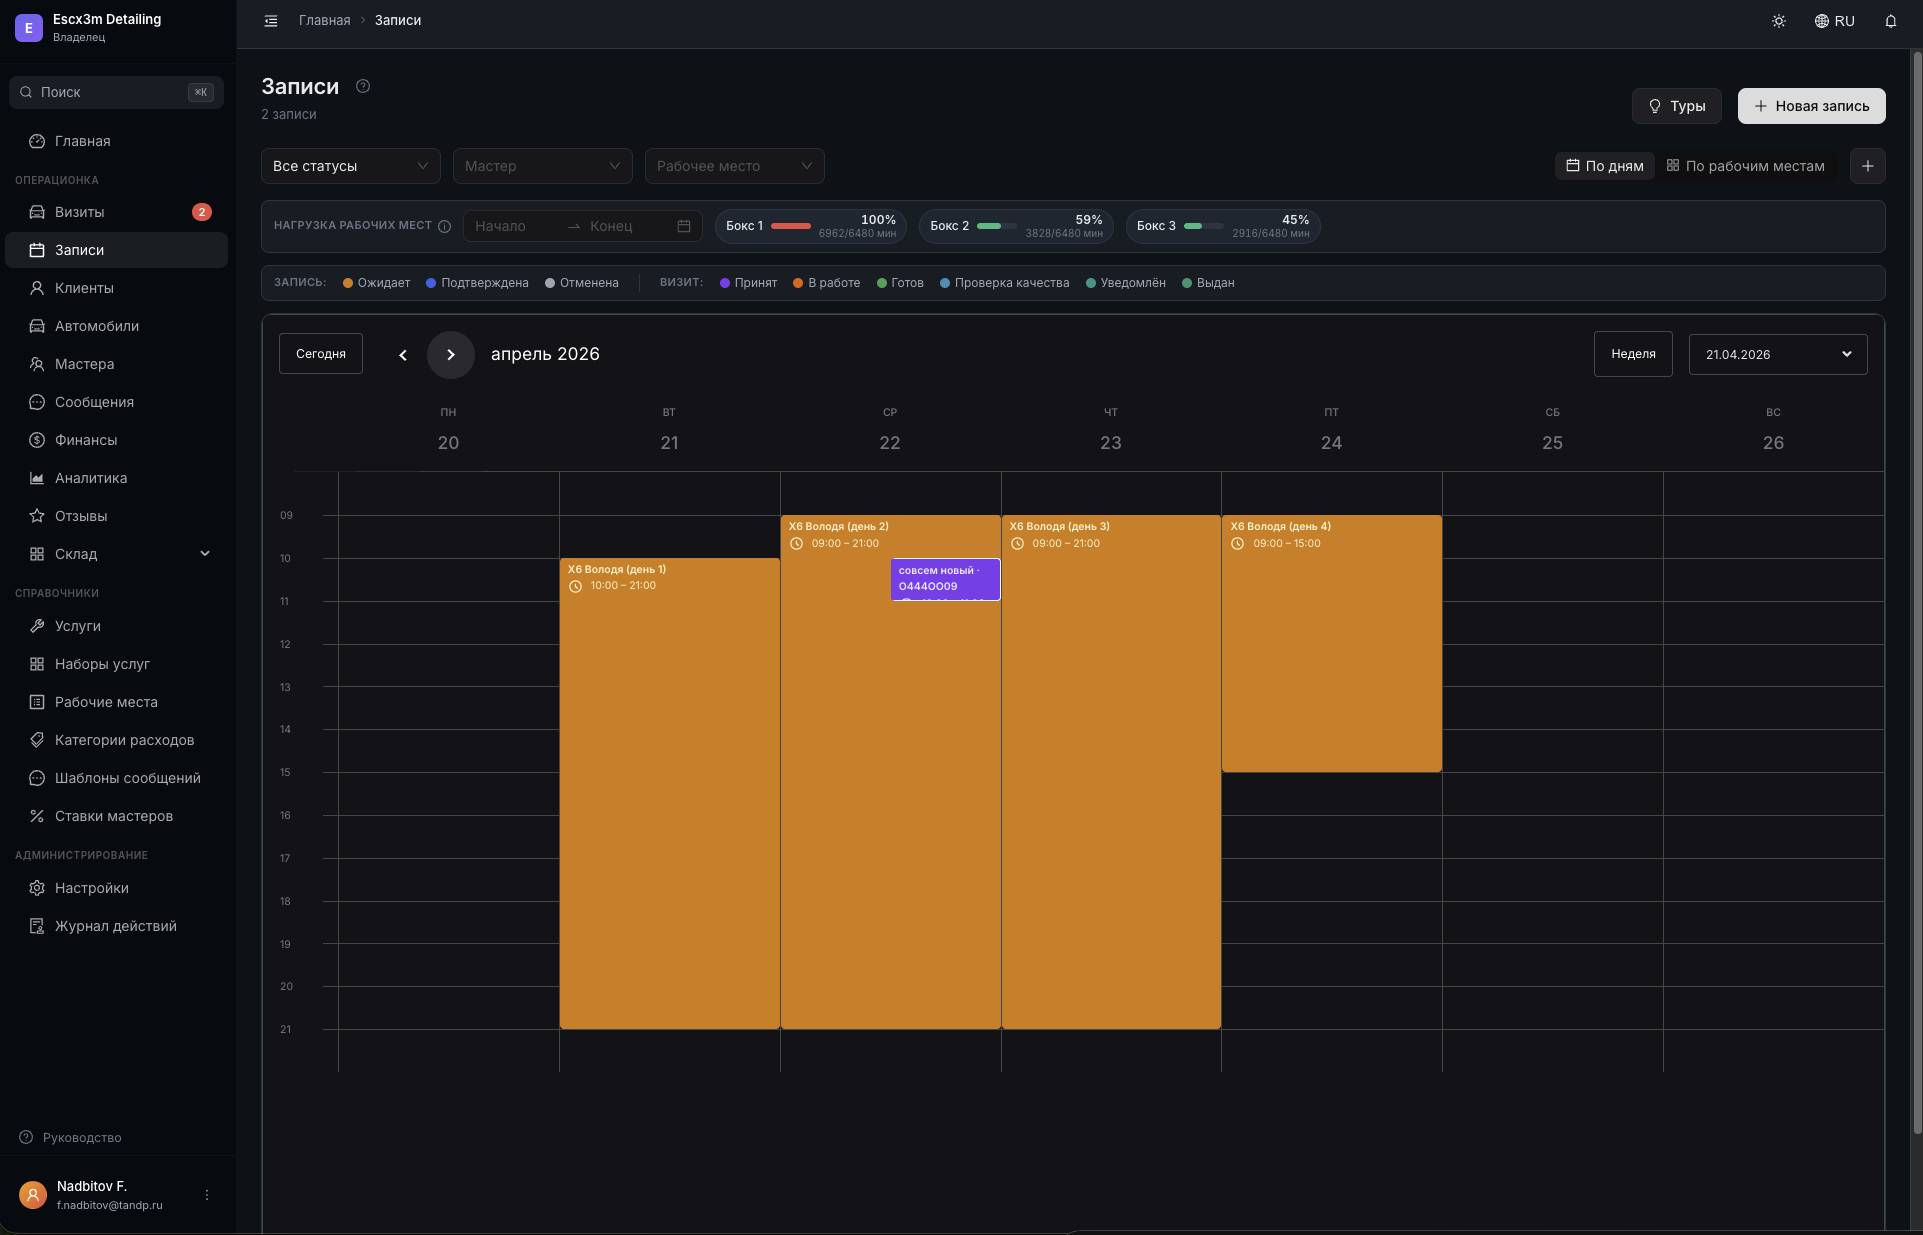Open the 21.04.2026 date dropdown
Screen dimensions: 1923x1235
tap(1777, 355)
